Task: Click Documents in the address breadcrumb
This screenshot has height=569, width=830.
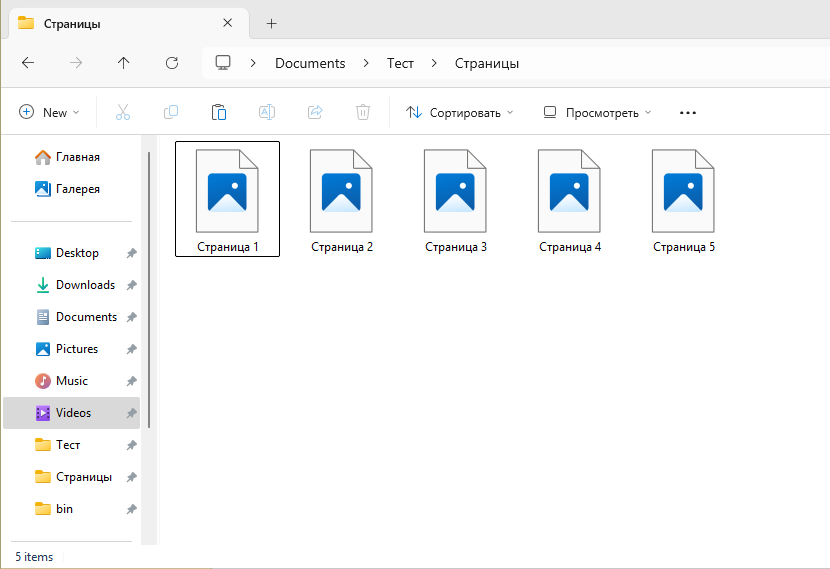Action: click(x=310, y=63)
